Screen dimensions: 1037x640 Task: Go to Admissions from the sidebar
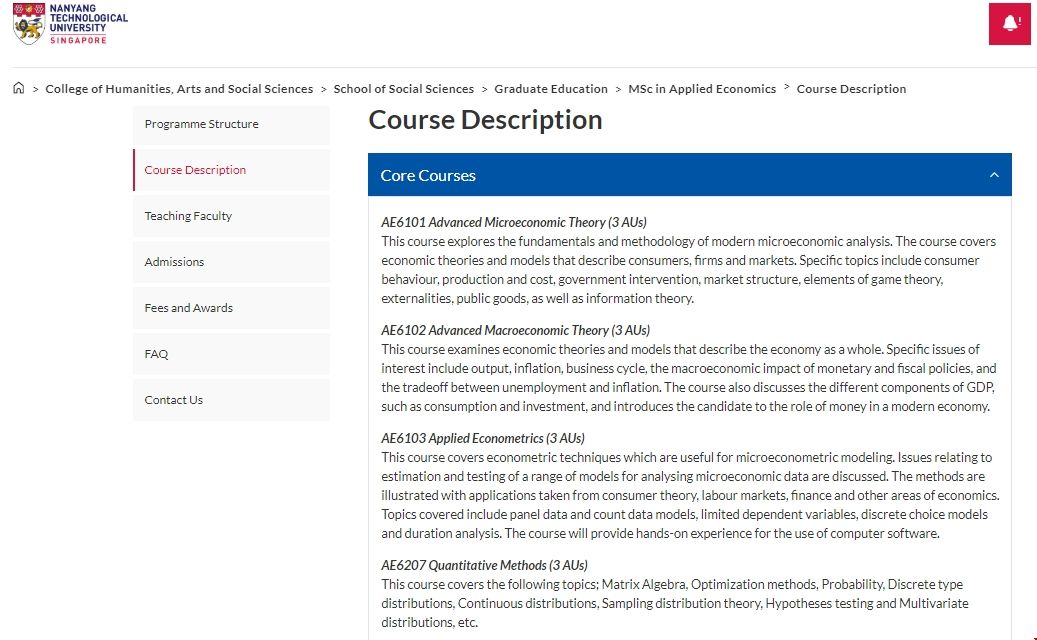(174, 262)
